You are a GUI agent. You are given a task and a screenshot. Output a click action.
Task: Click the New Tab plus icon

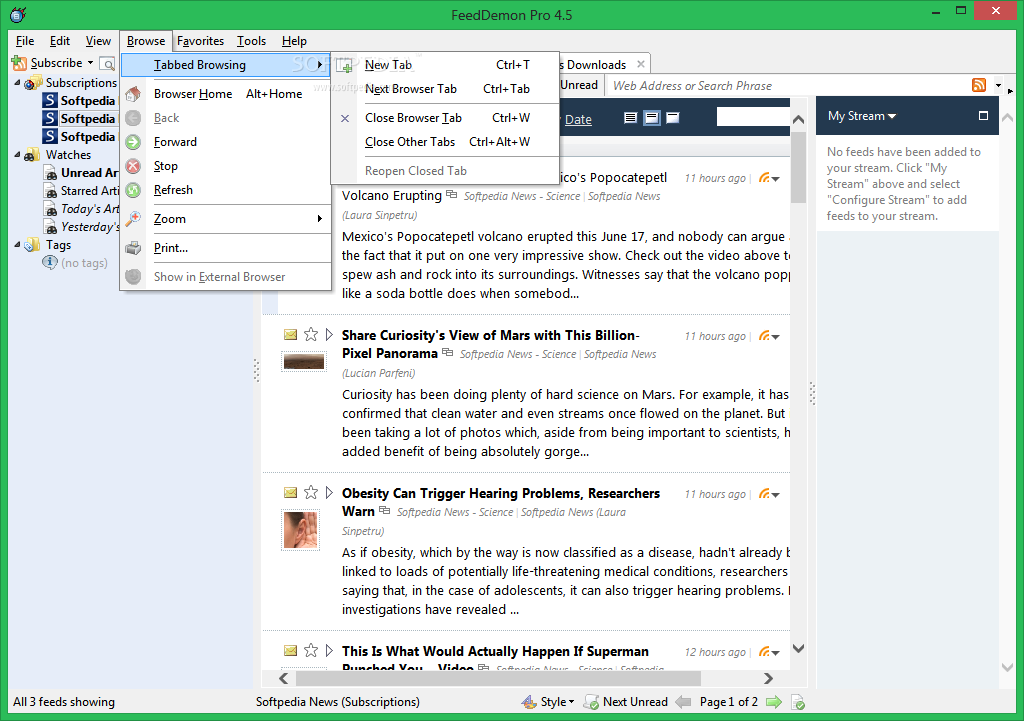click(345, 65)
